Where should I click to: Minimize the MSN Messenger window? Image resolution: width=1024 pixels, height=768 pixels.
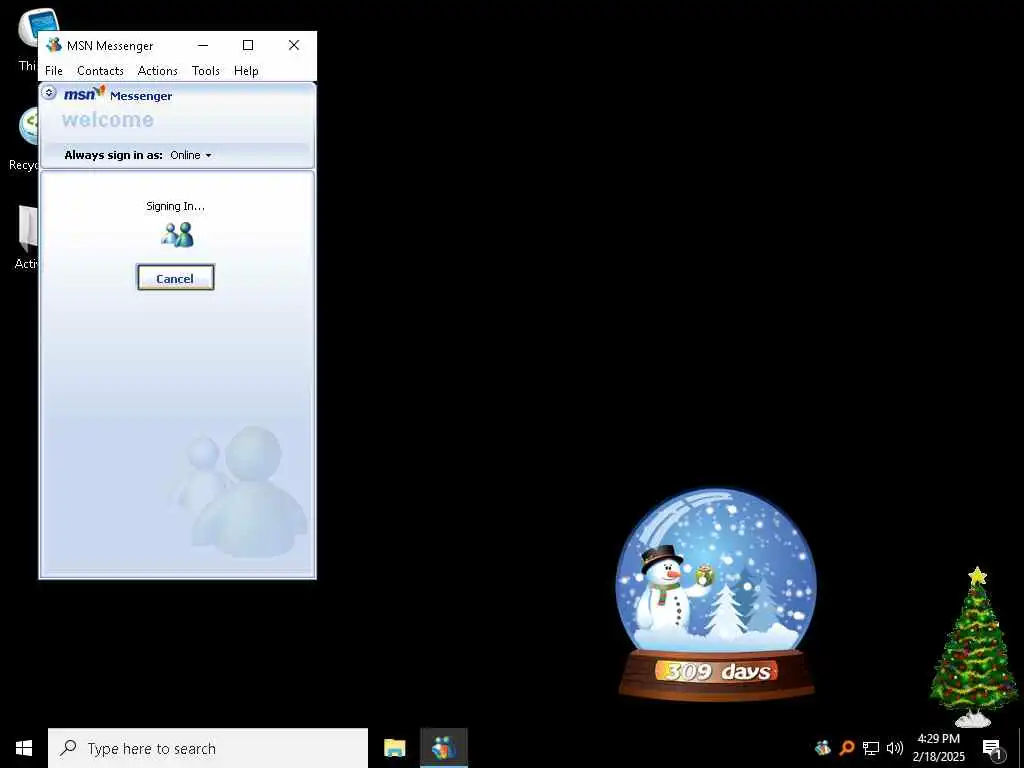(203, 45)
